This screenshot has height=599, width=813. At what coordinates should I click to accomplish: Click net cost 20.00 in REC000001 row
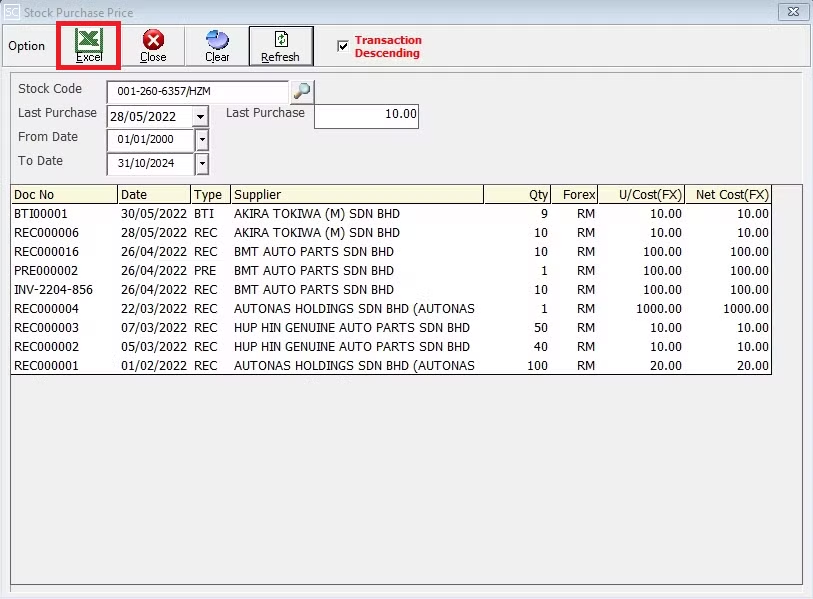click(x=753, y=366)
